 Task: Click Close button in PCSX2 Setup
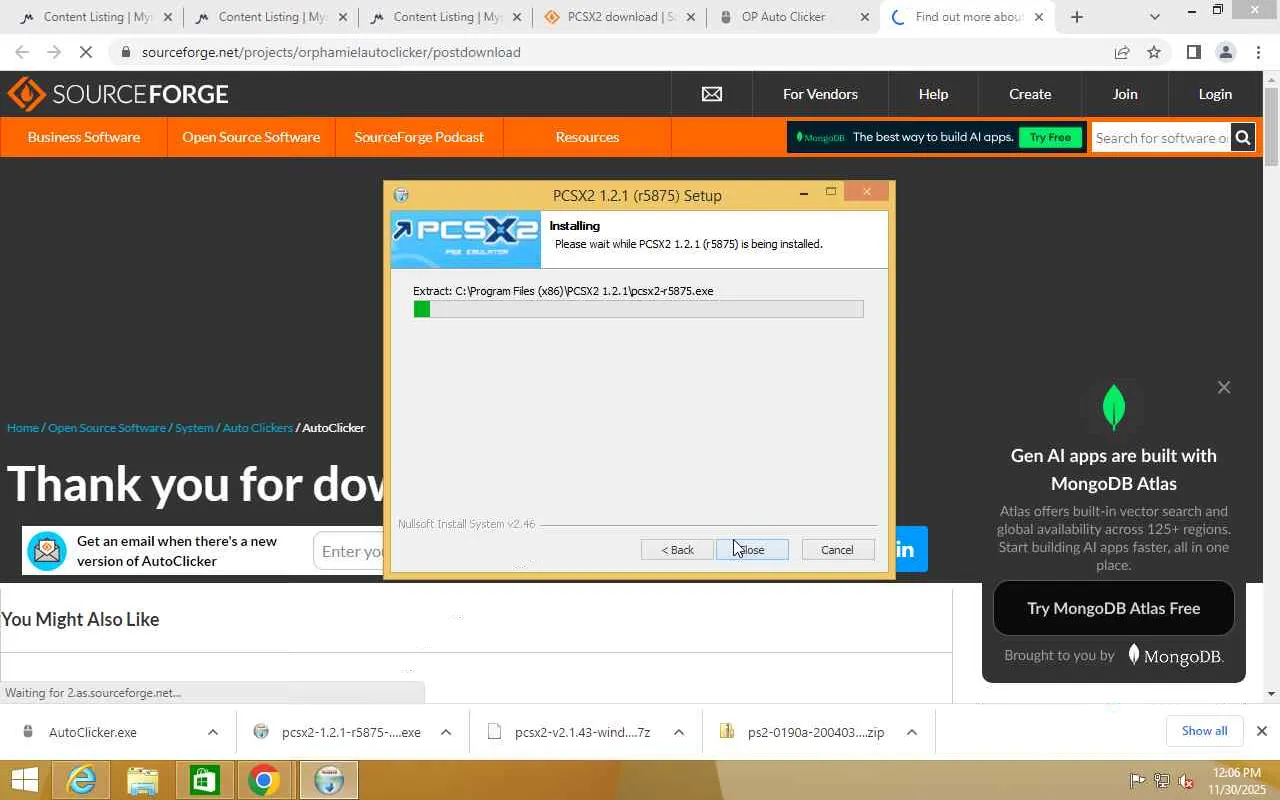click(752, 550)
